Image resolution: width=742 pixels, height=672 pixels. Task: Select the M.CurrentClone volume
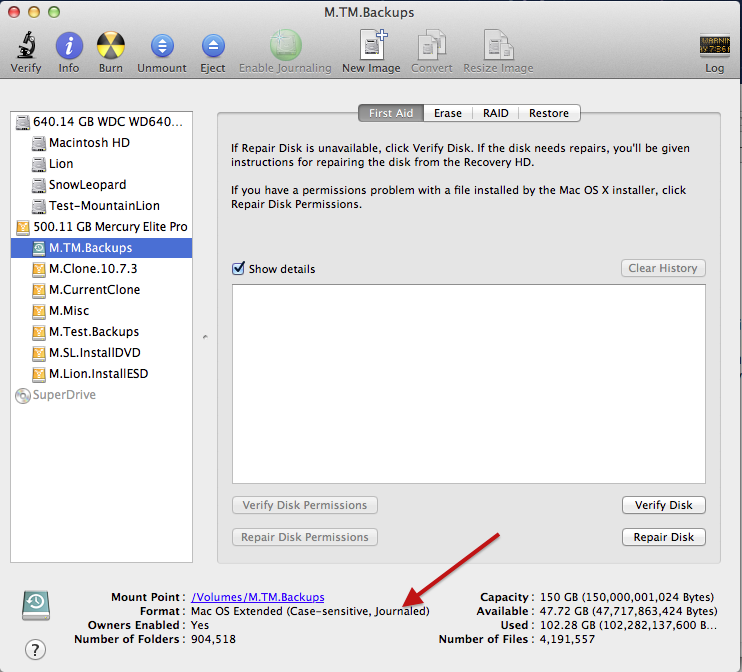pyautogui.click(x=101, y=290)
